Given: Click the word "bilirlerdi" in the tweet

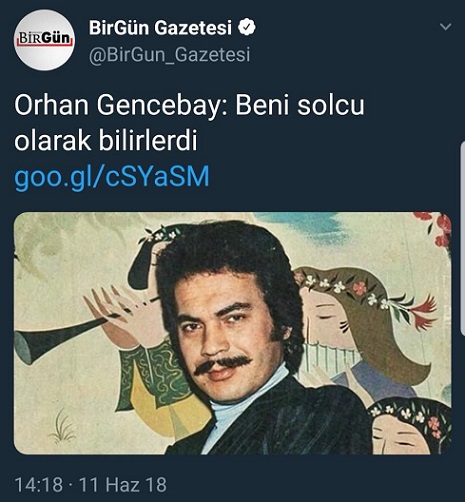Looking at the screenshot, I should point(148,140).
